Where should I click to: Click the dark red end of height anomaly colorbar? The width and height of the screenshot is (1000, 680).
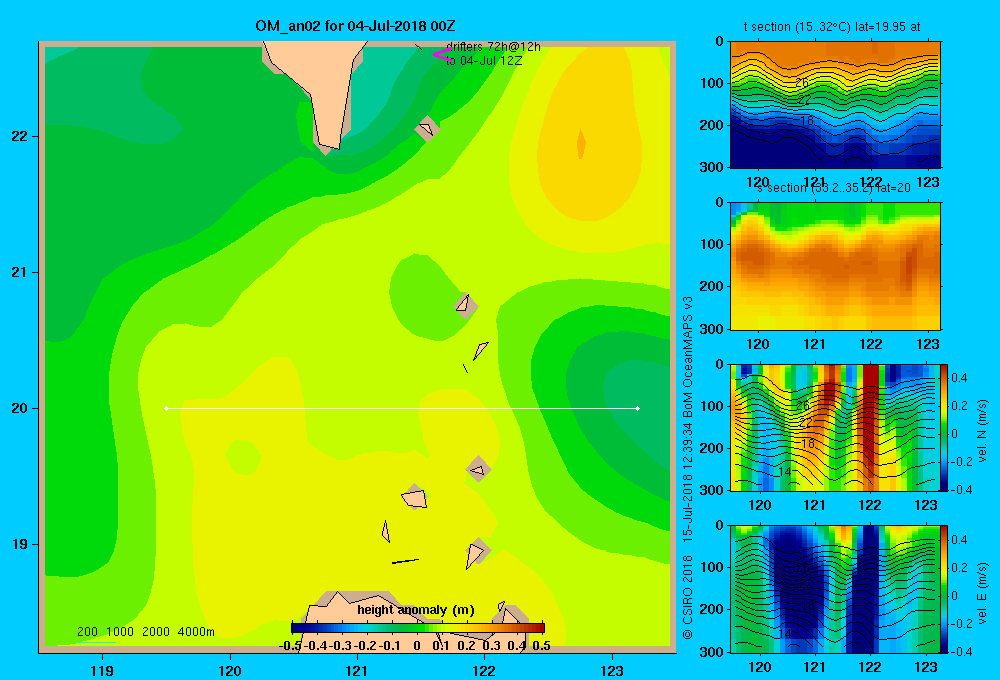[x=538, y=628]
